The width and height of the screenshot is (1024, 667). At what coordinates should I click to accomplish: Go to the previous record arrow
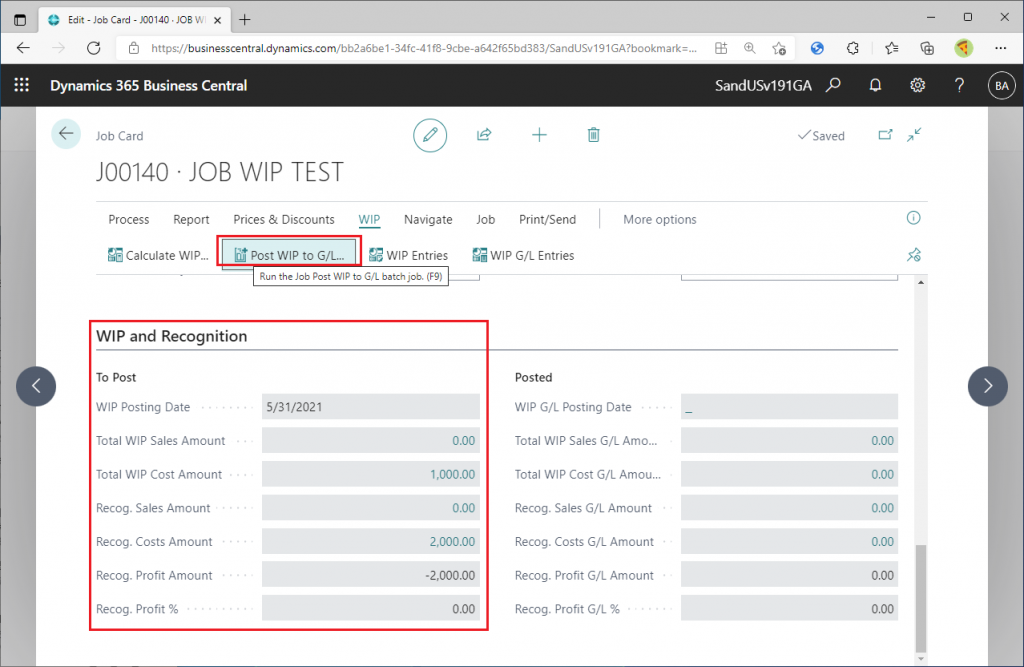(36, 386)
